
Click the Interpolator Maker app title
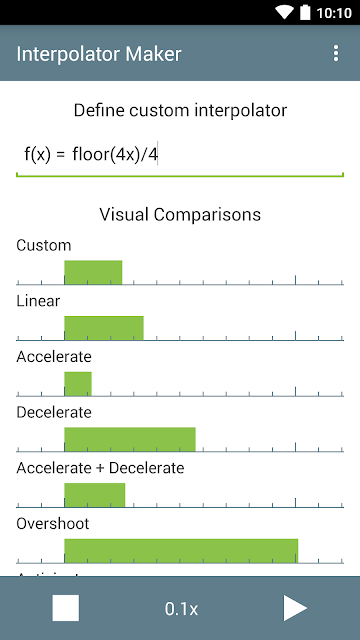tap(99, 54)
